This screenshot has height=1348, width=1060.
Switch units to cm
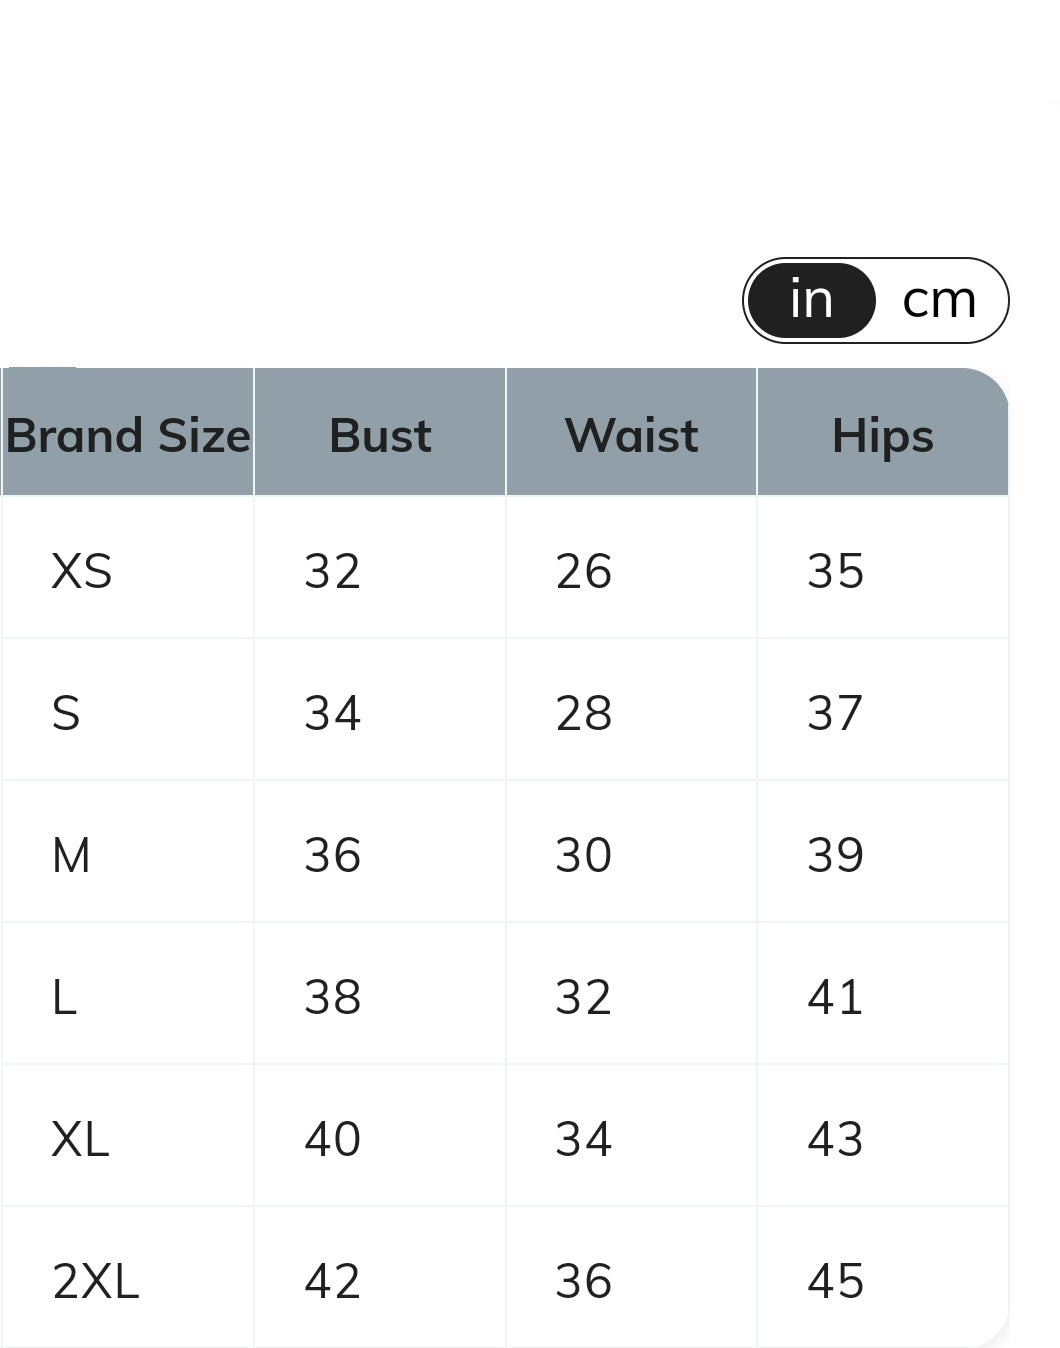(x=939, y=300)
